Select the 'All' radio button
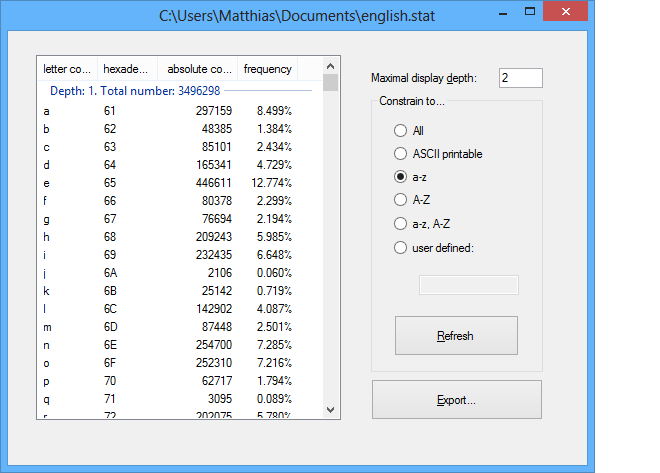Viewport: 660px width, 473px height. pos(401,130)
